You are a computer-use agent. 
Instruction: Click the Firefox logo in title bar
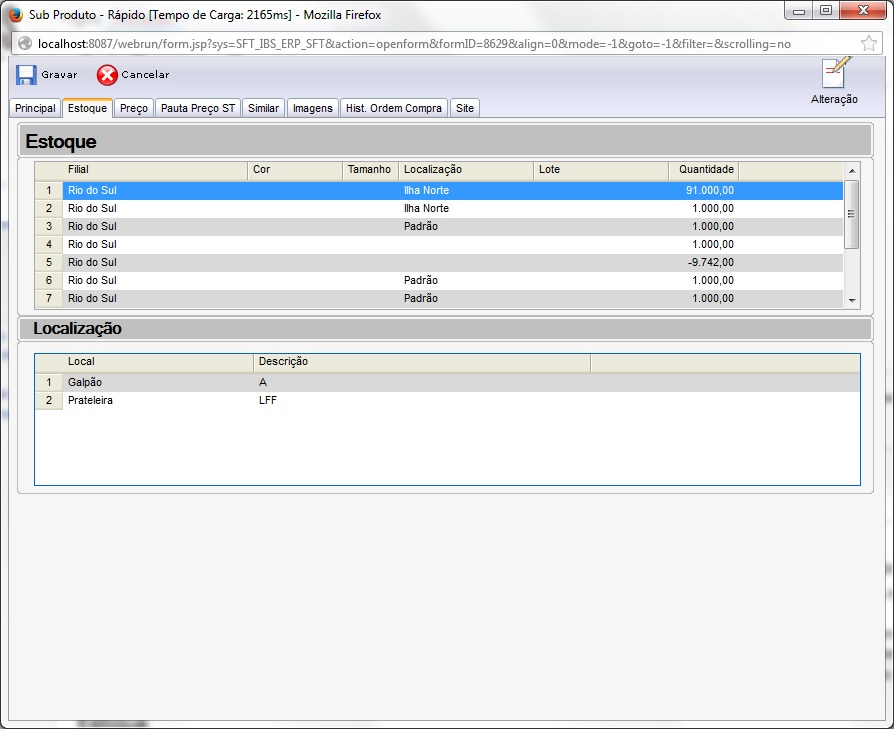pos(15,14)
